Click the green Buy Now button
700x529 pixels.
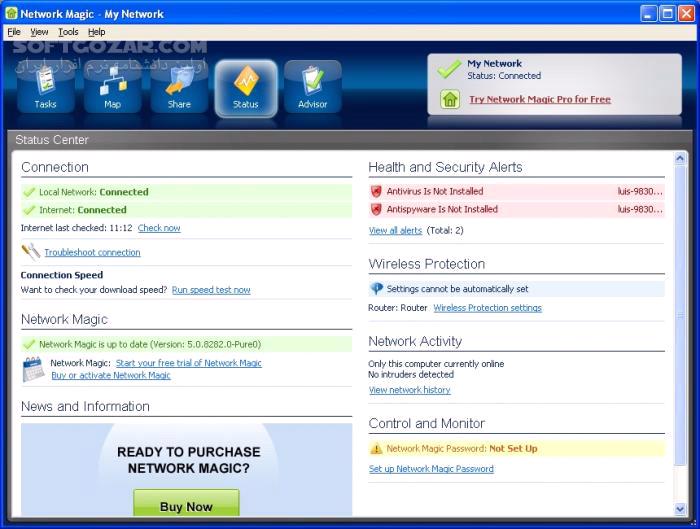[186, 503]
